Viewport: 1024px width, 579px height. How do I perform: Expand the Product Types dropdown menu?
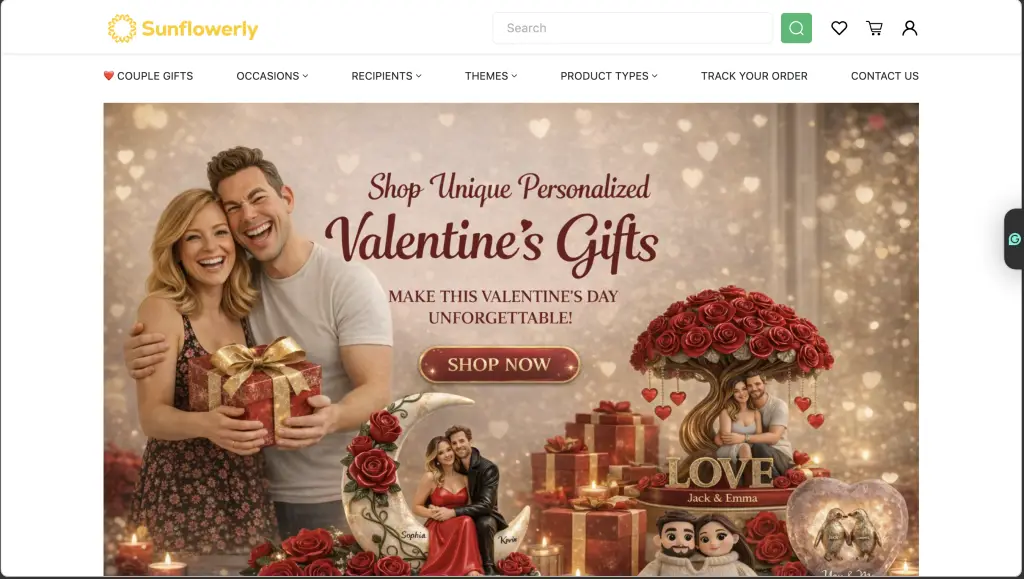pyautogui.click(x=609, y=76)
